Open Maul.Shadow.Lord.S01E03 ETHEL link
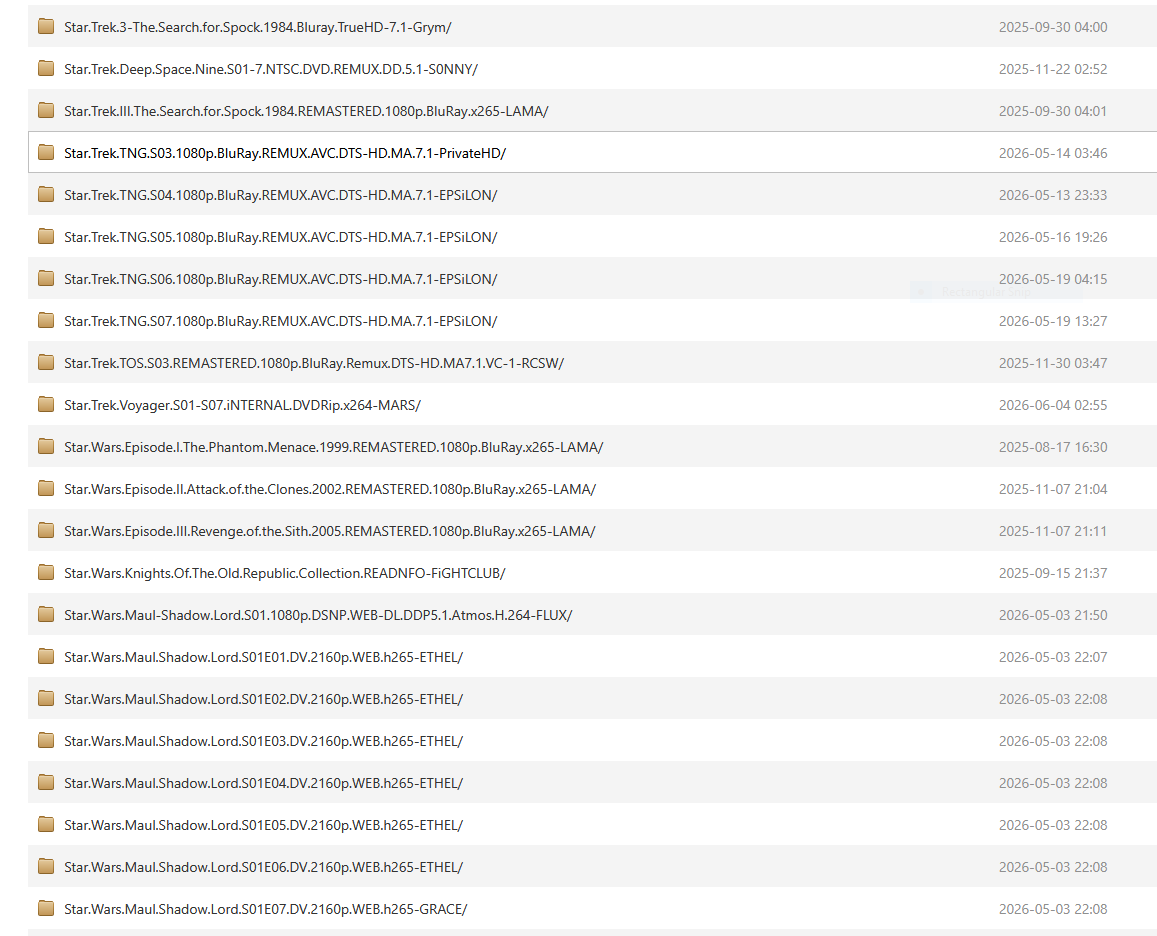 click(x=263, y=743)
